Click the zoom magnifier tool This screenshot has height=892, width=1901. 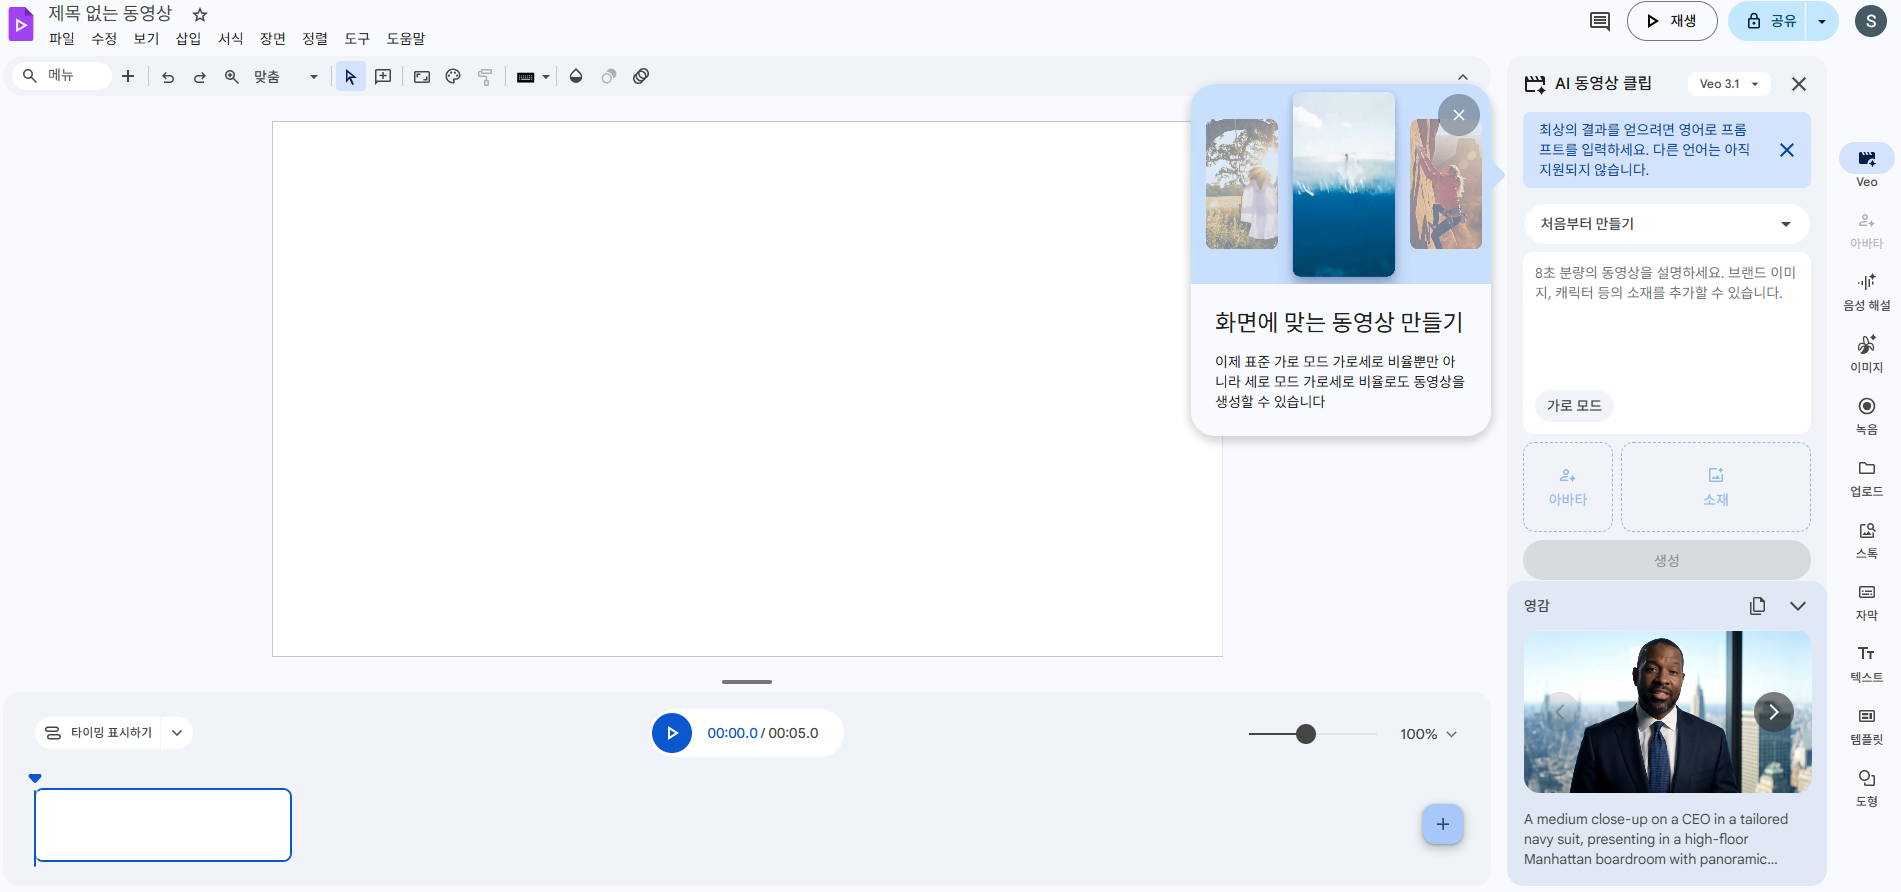point(232,77)
